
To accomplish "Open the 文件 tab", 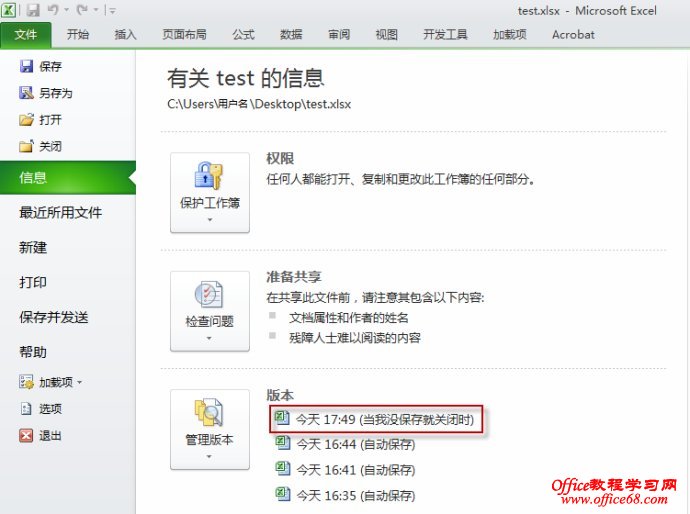I will click(x=26, y=35).
